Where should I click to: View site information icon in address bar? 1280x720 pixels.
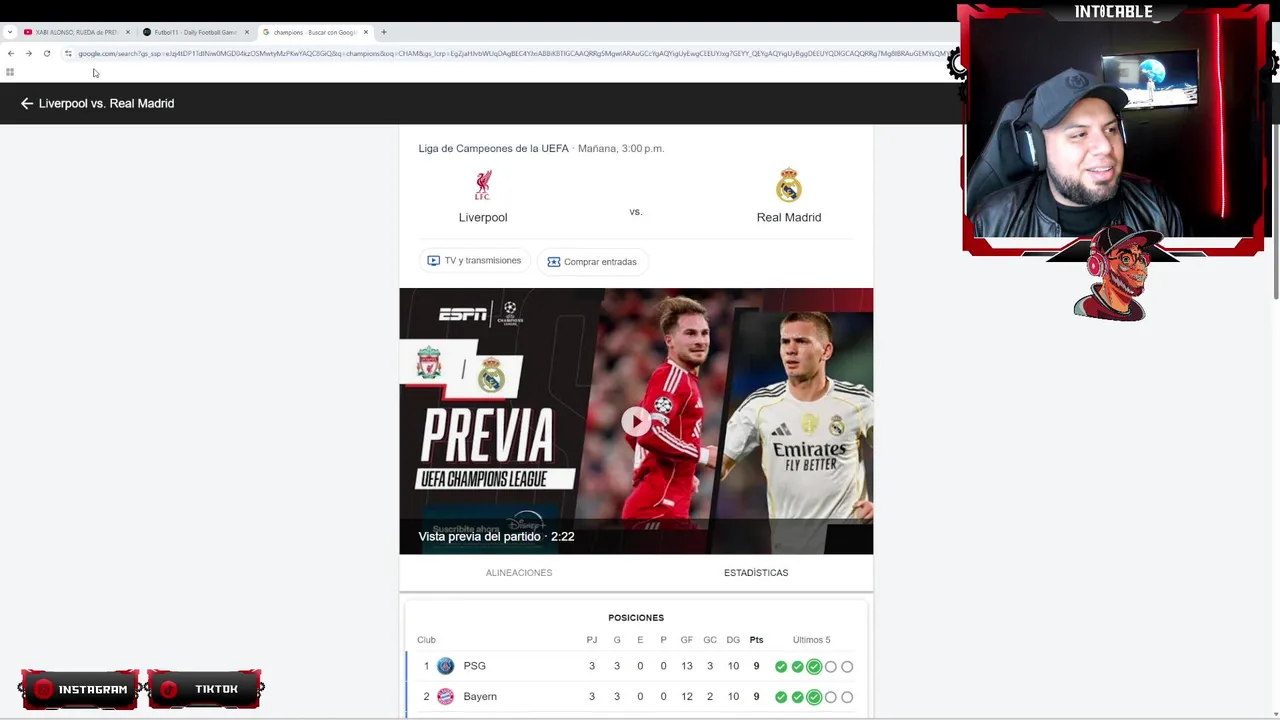pyautogui.click(x=68, y=53)
